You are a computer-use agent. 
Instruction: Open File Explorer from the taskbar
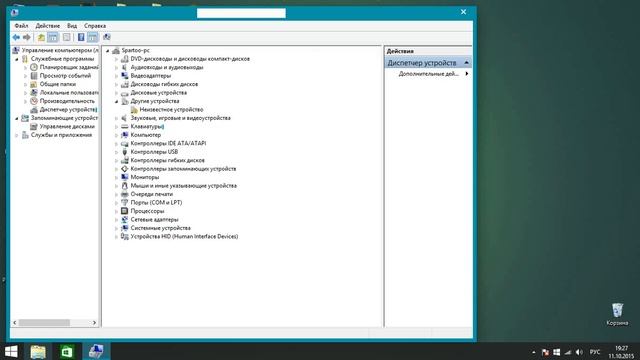tap(38, 351)
